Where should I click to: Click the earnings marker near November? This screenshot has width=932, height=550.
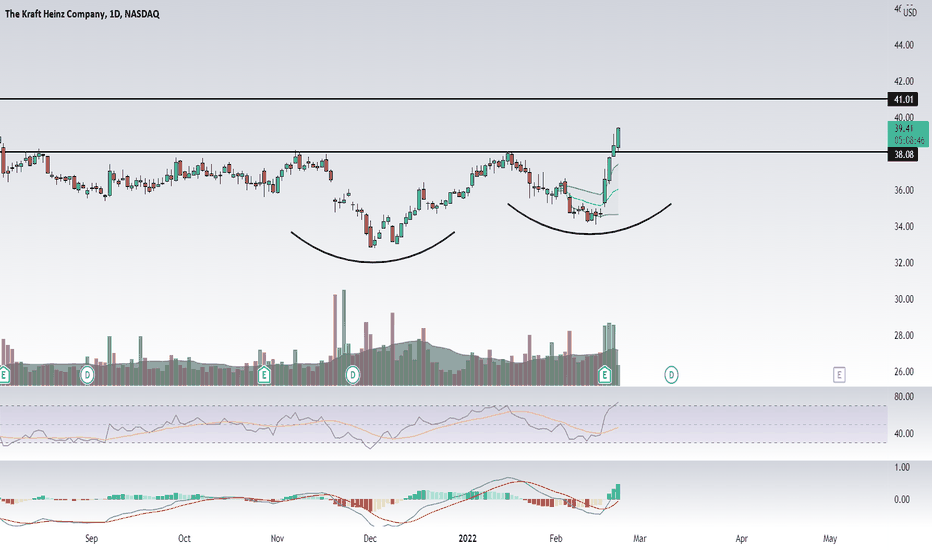(263, 375)
